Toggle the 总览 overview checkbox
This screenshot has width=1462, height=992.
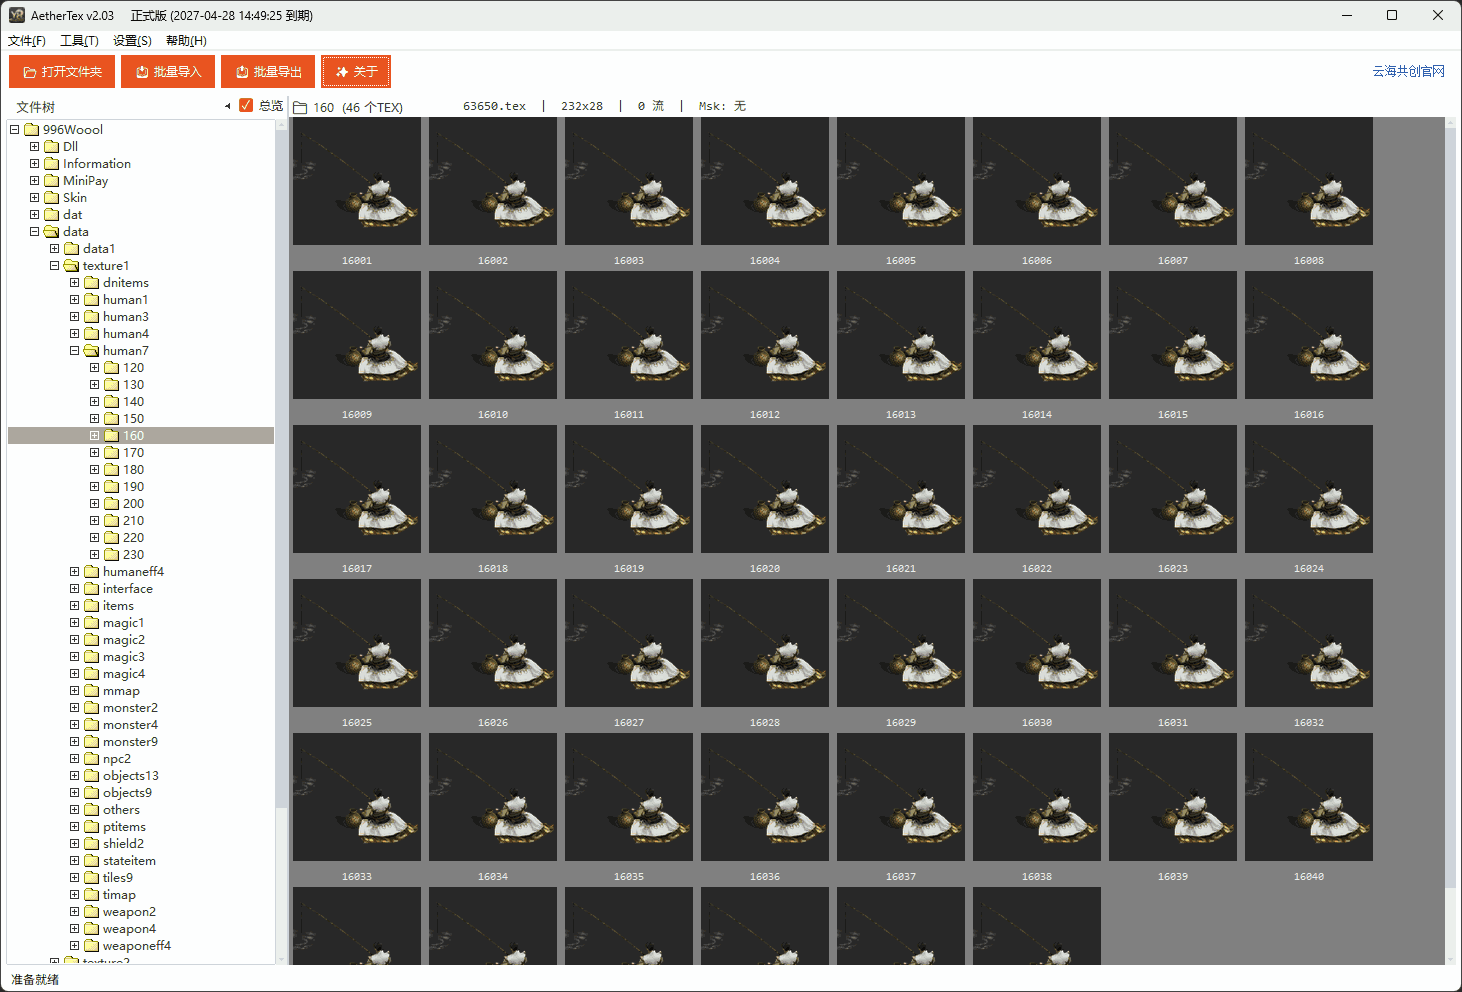[246, 105]
